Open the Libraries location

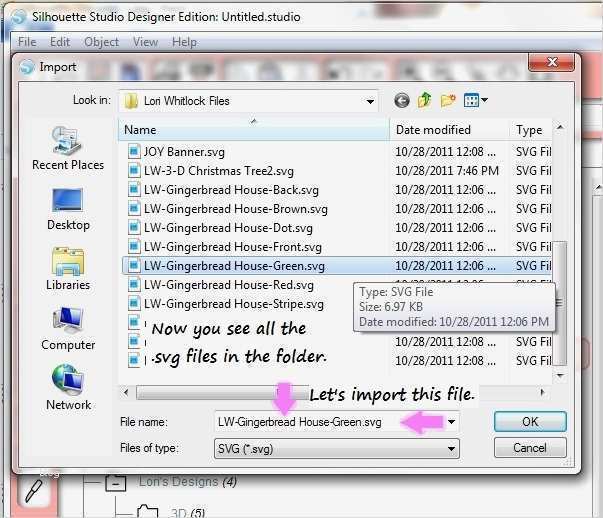(68, 269)
